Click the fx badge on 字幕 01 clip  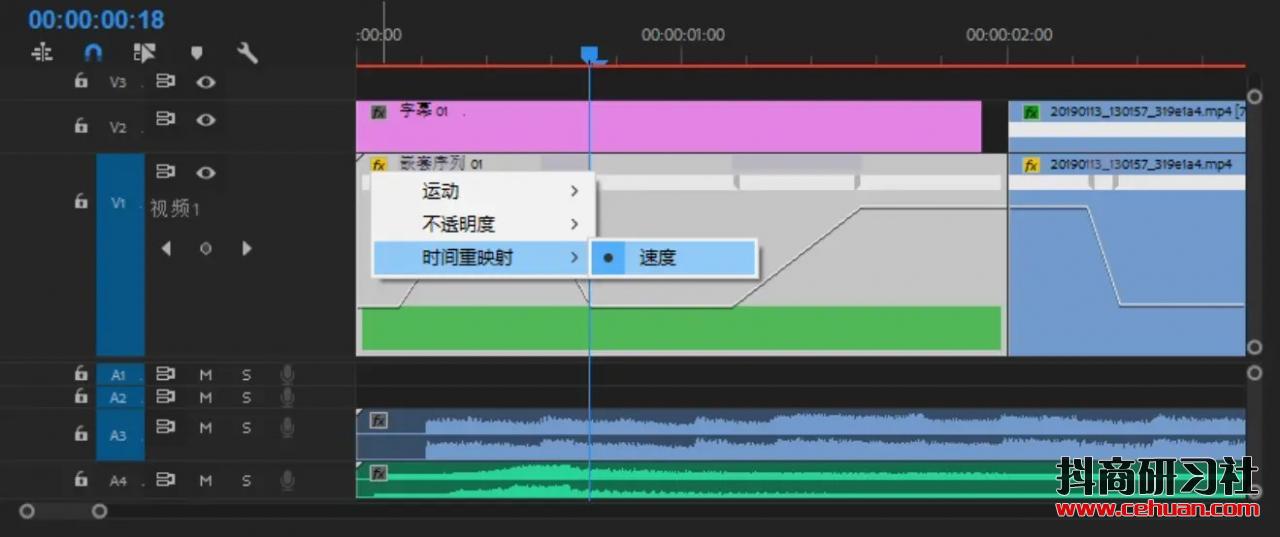(379, 112)
